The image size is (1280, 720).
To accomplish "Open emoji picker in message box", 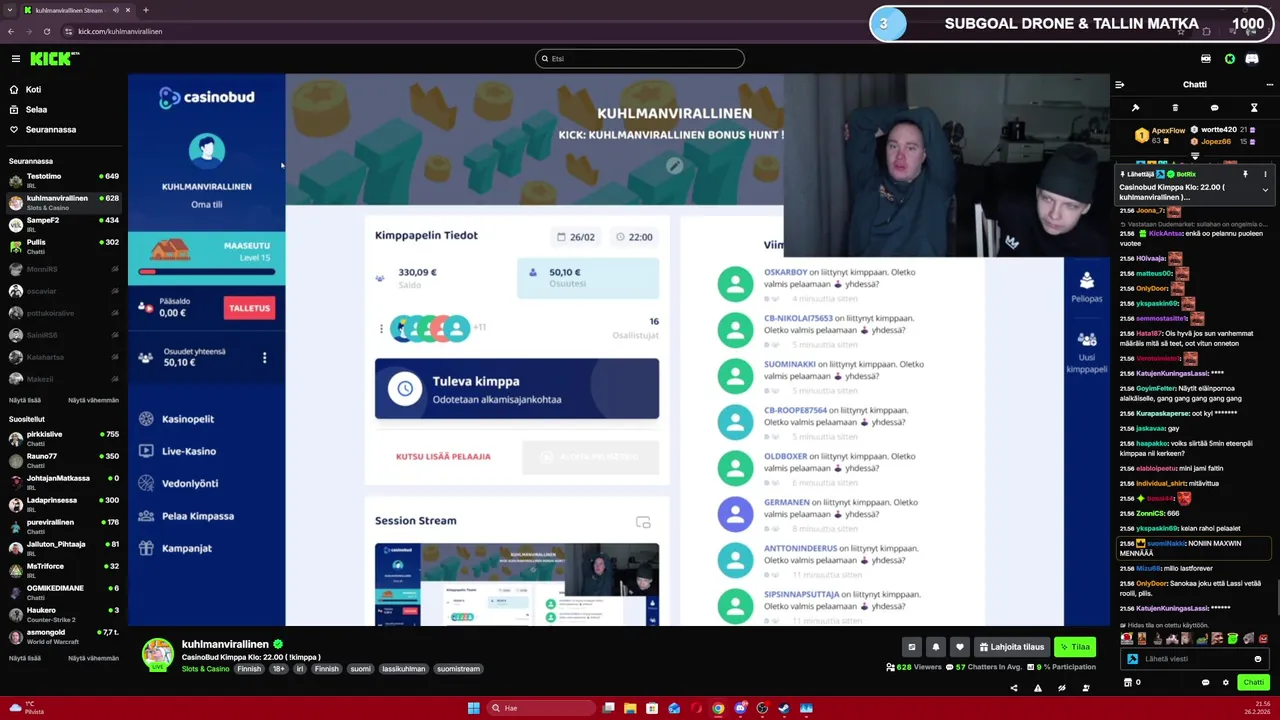I will click(1258, 659).
